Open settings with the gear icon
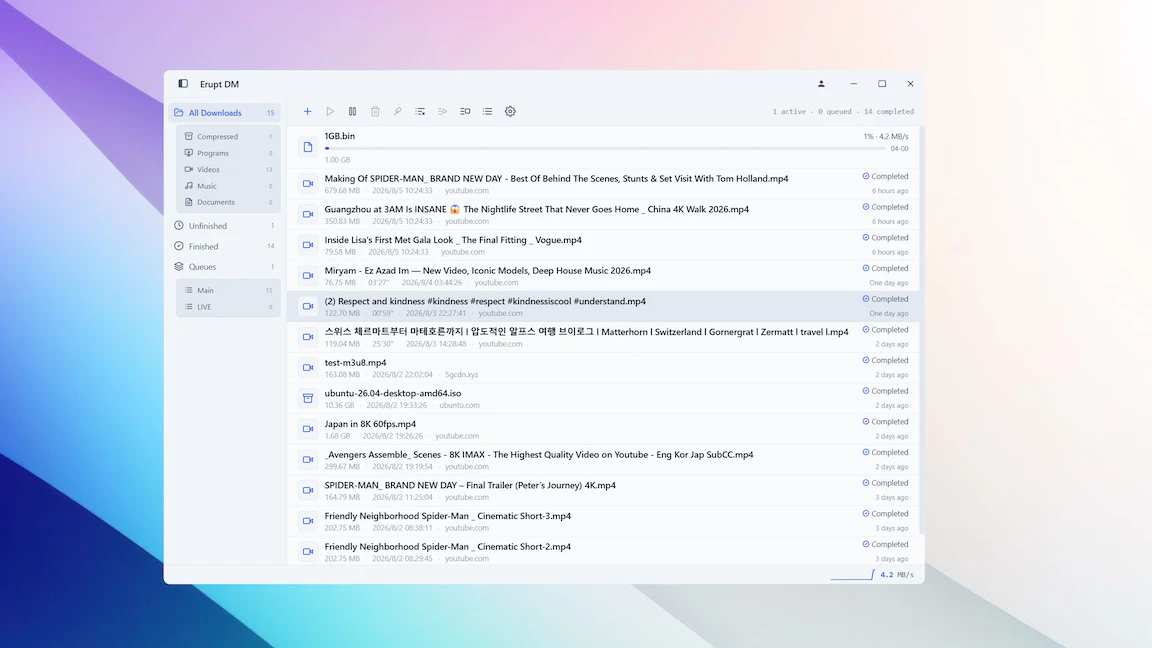This screenshot has width=1152, height=648. coord(510,112)
